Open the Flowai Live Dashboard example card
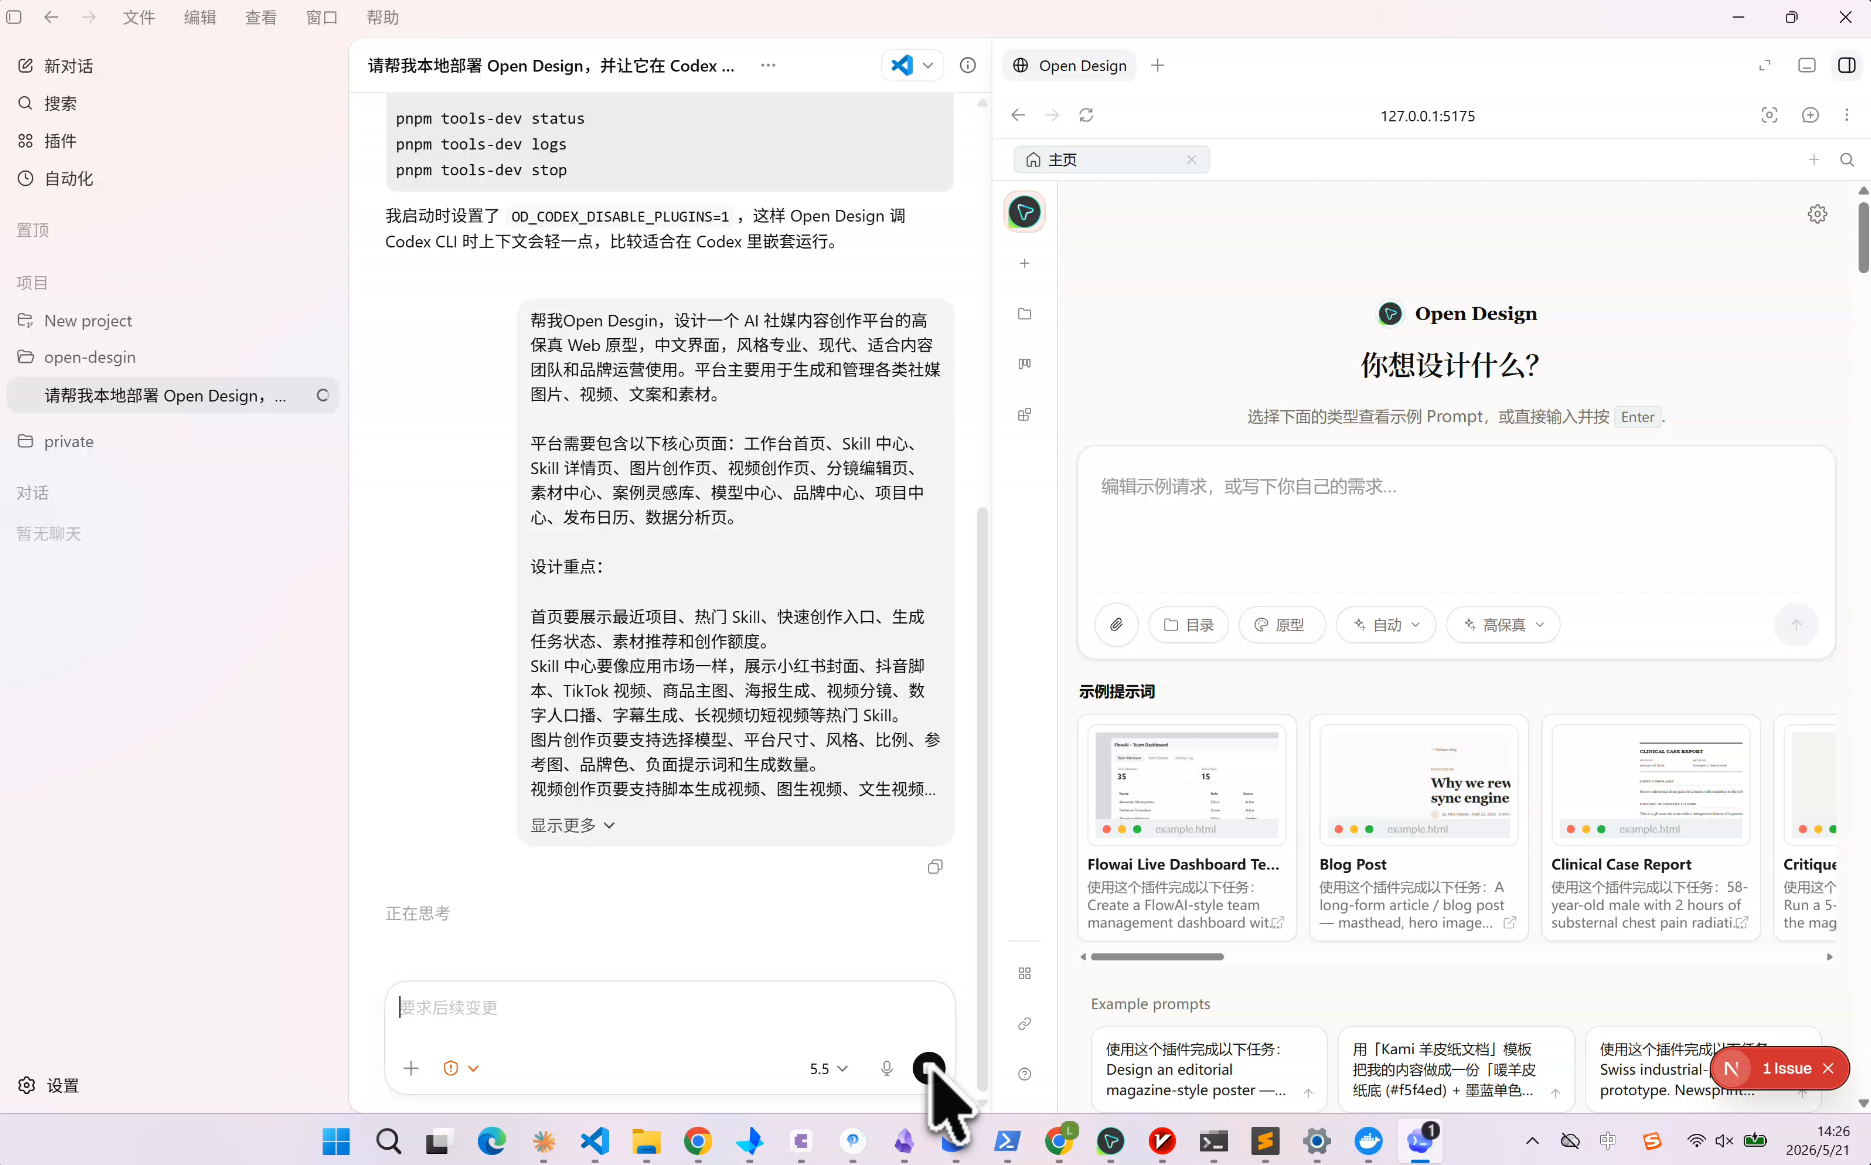 1187,827
